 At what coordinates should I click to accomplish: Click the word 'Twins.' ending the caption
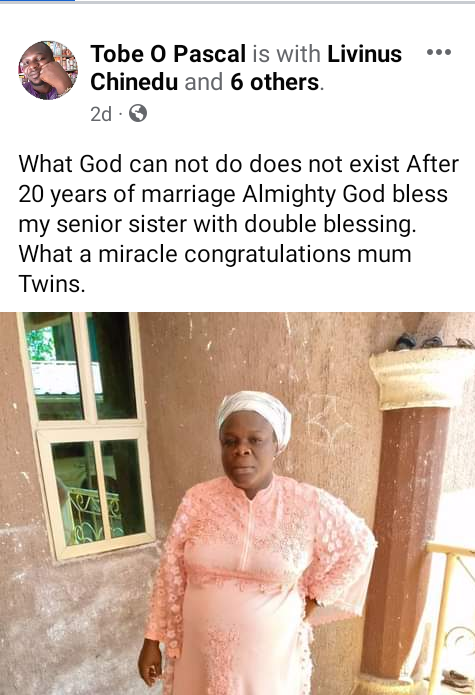click(x=51, y=284)
